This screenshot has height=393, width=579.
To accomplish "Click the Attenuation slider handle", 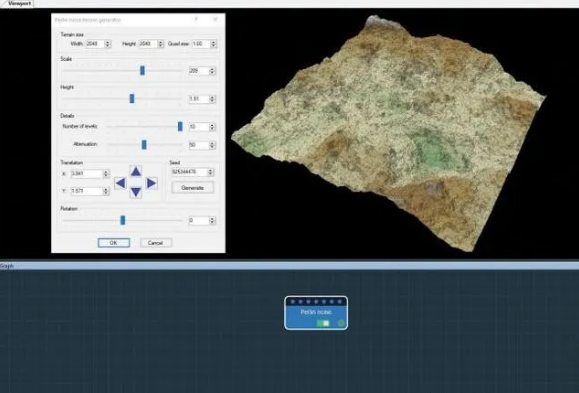I will (x=144, y=144).
